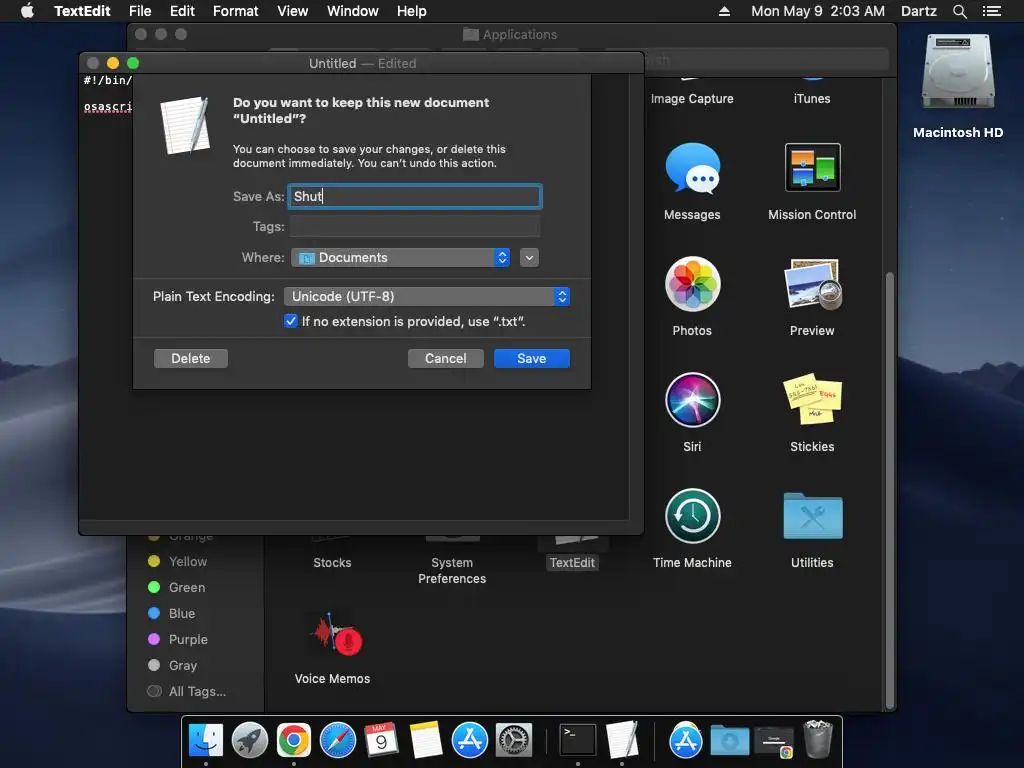Select the Blue tag in Finder sidebar

coord(172,614)
